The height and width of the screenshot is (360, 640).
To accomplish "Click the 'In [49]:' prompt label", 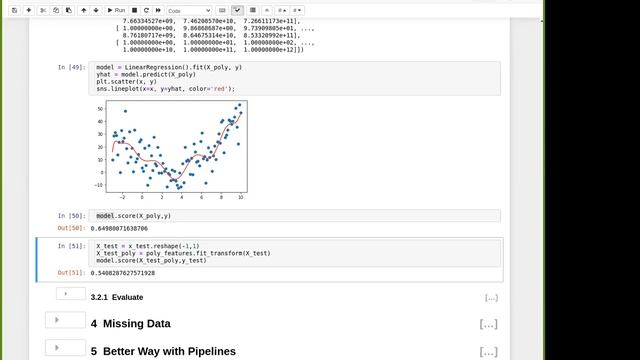I will coord(71,67).
